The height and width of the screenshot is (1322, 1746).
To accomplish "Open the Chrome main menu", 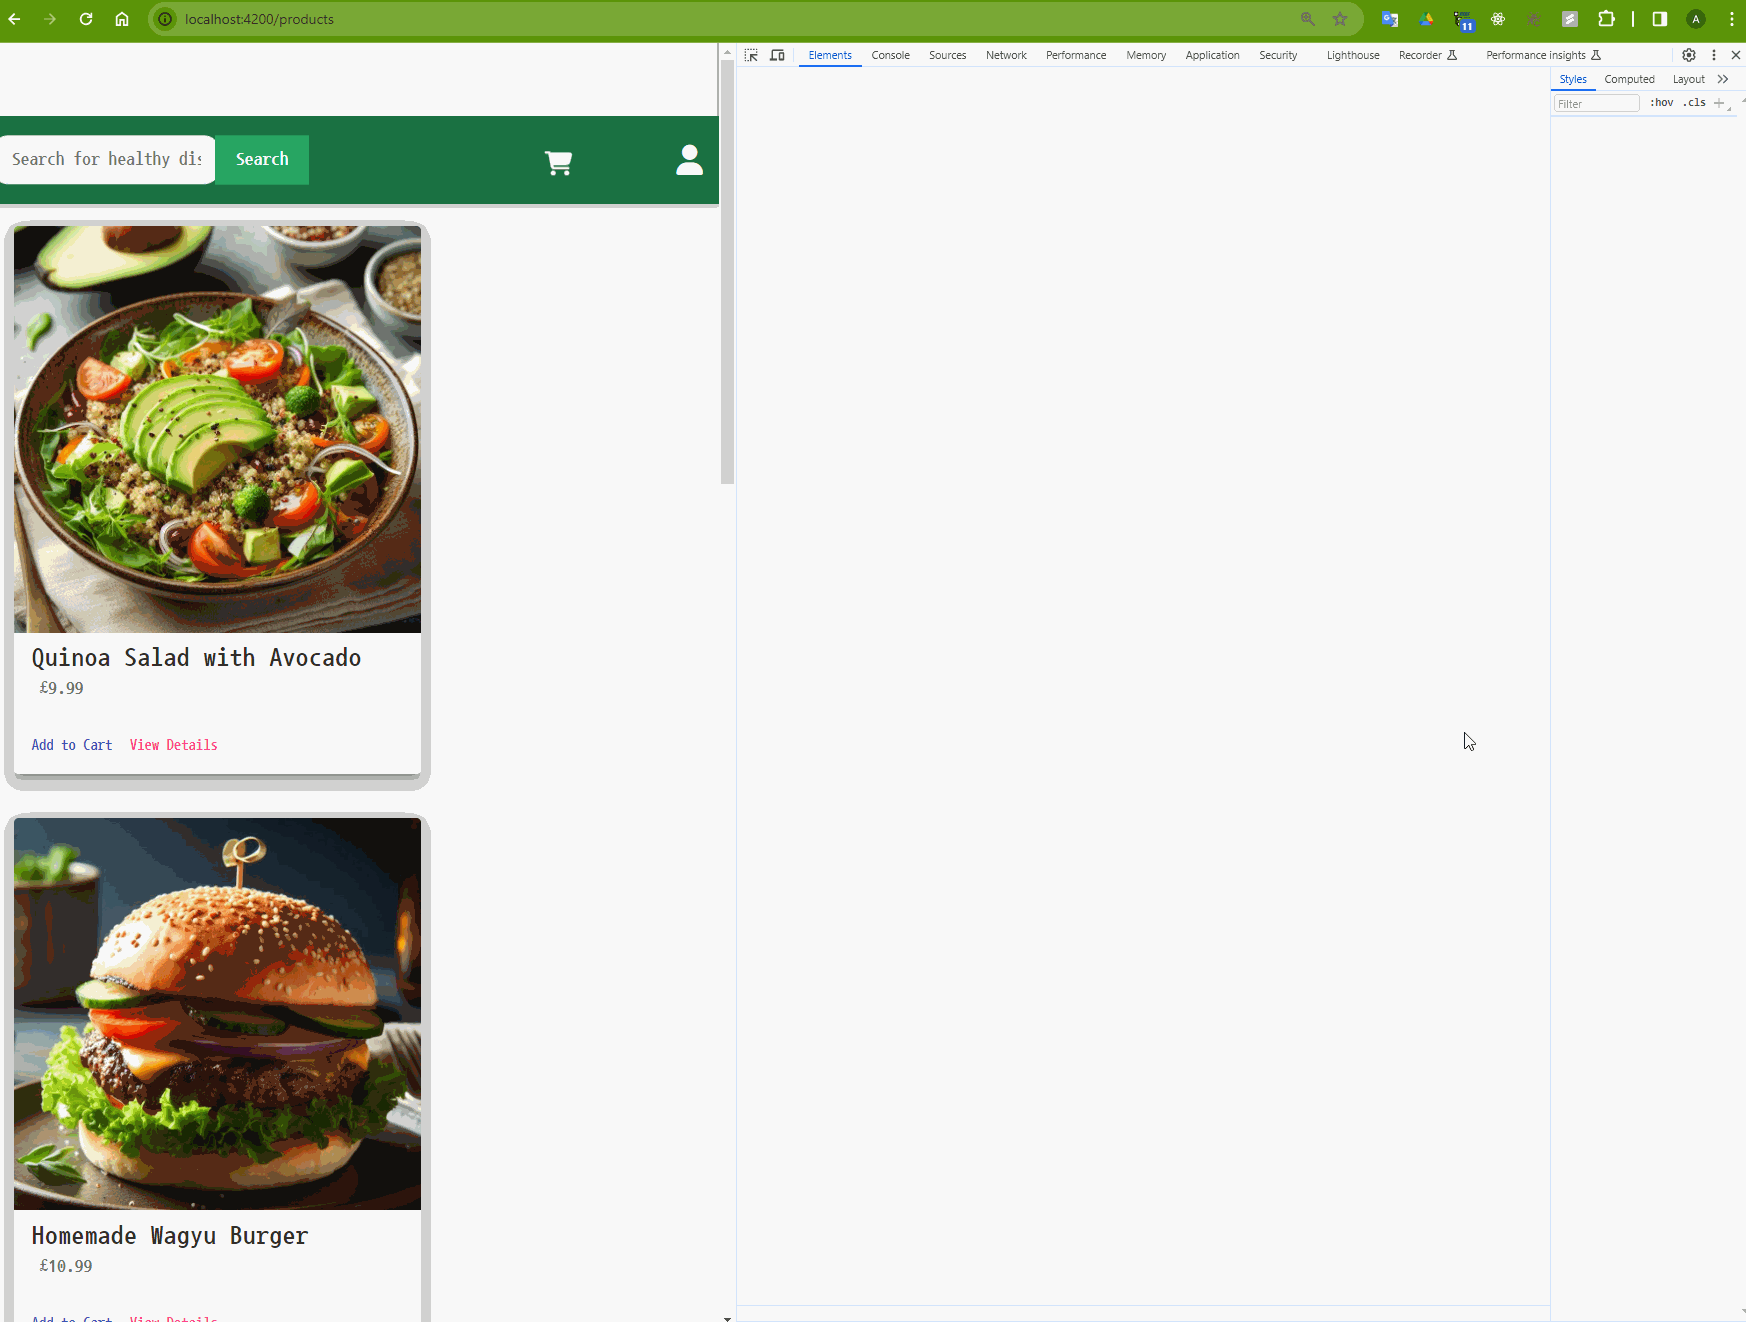I will 1732,19.
